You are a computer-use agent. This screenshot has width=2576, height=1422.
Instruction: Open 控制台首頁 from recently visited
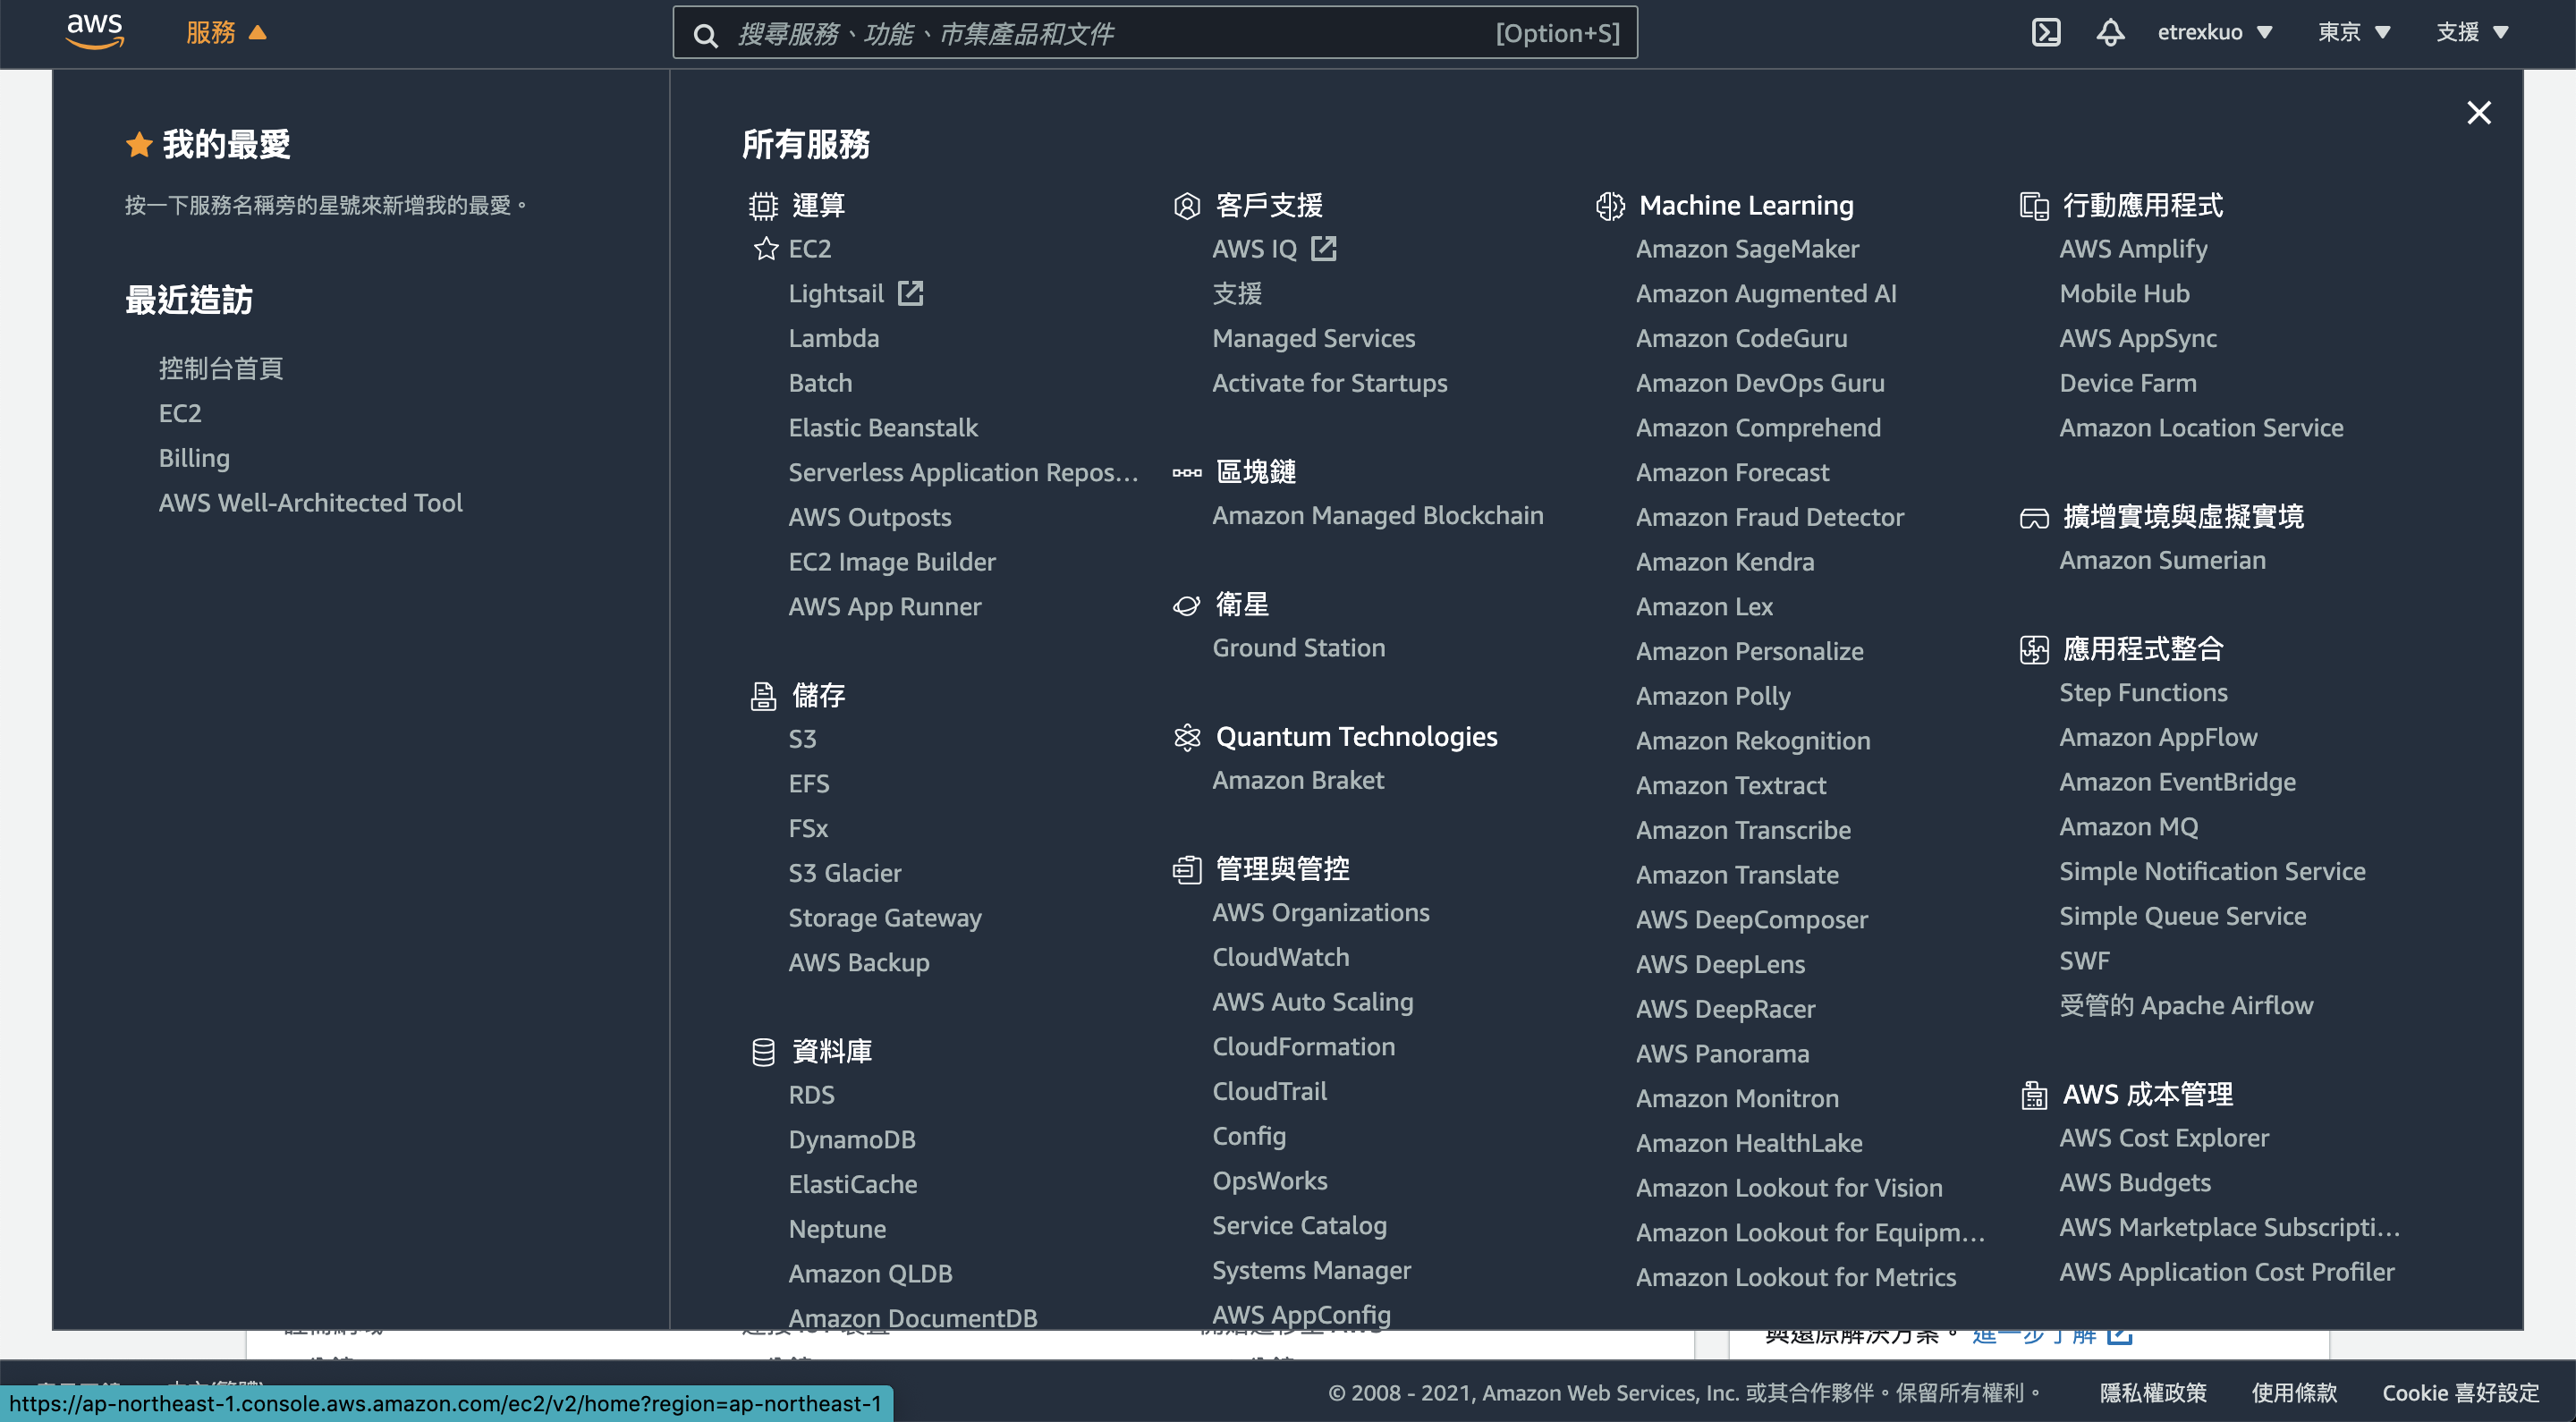[x=220, y=369]
